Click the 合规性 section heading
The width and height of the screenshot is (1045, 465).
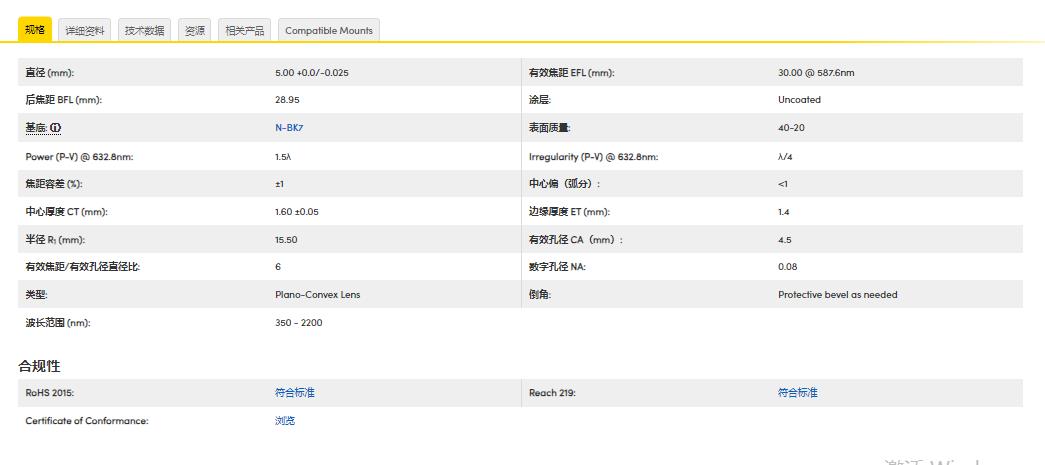(x=40, y=366)
